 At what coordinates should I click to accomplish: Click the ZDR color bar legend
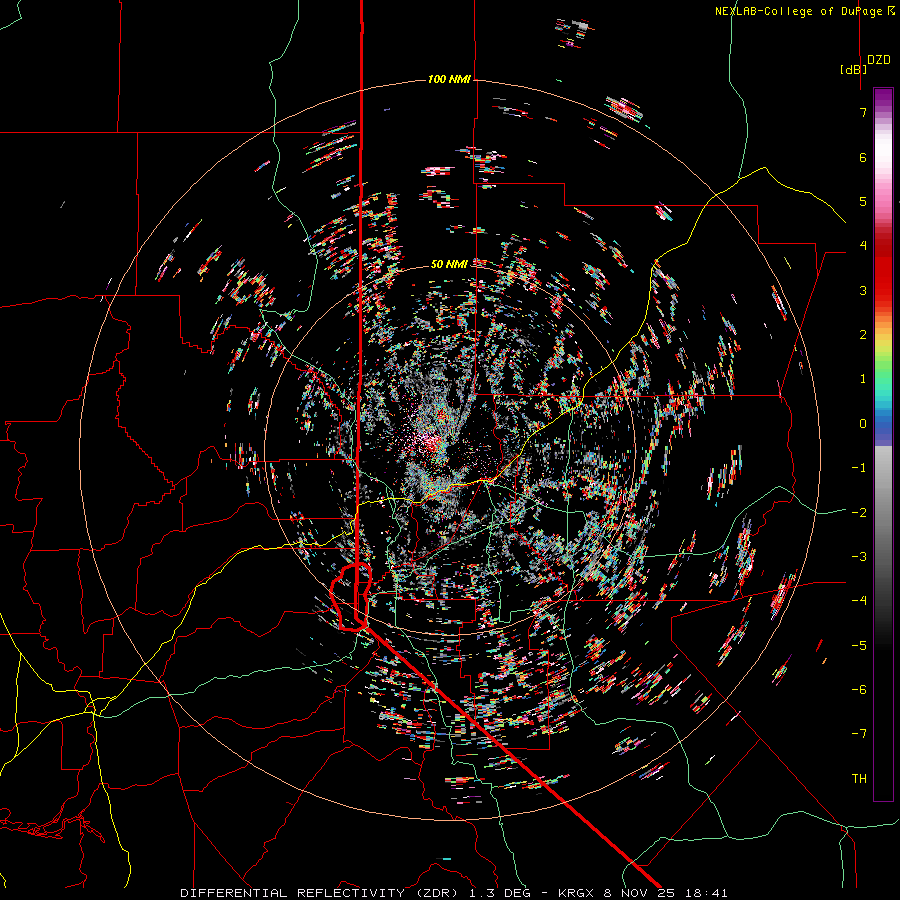[883, 444]
